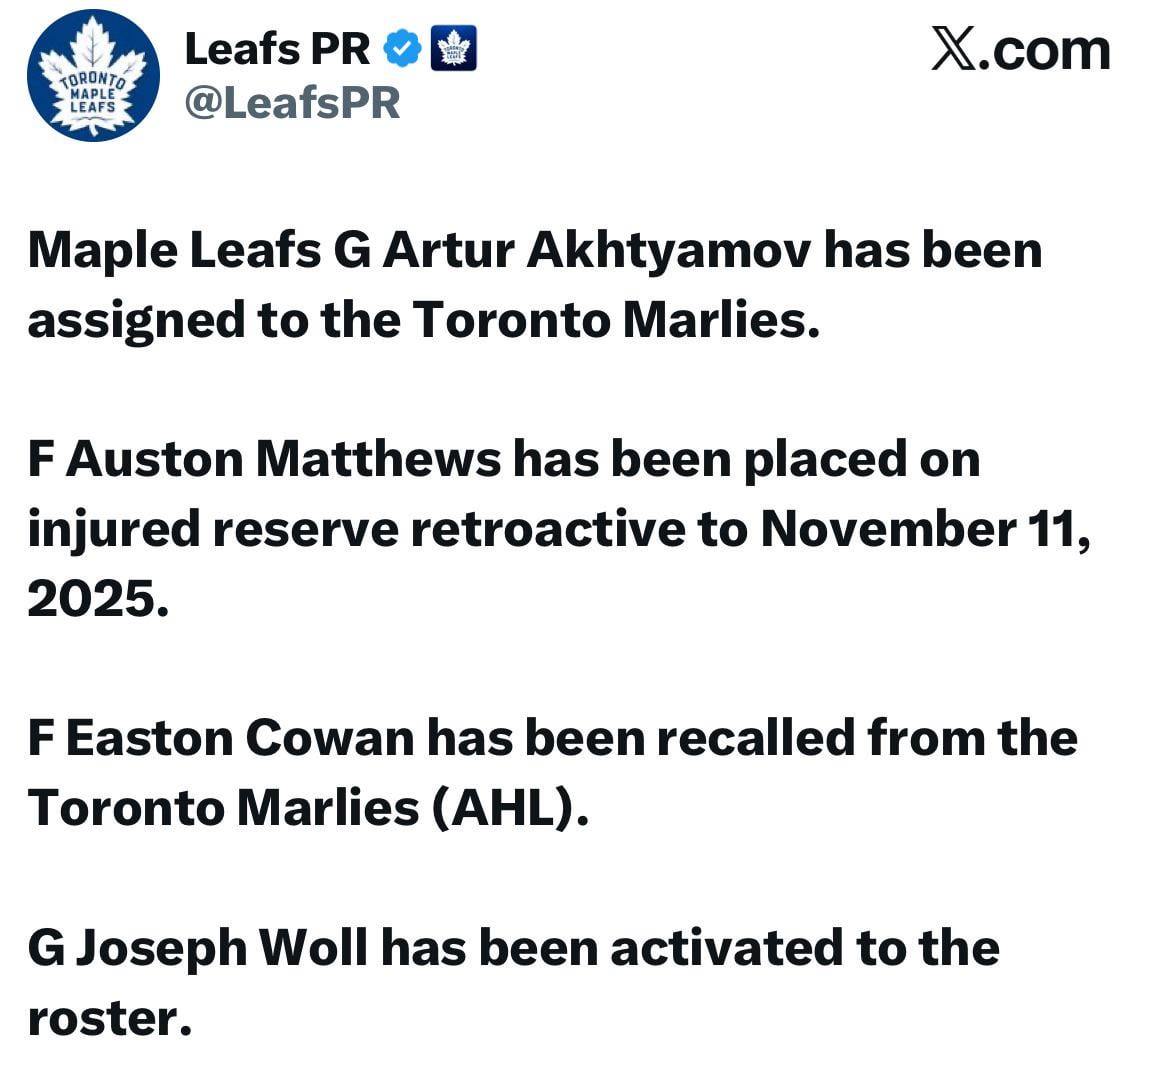Open the Leafs PR display name

pyautogui.click(x=277, y=49)
